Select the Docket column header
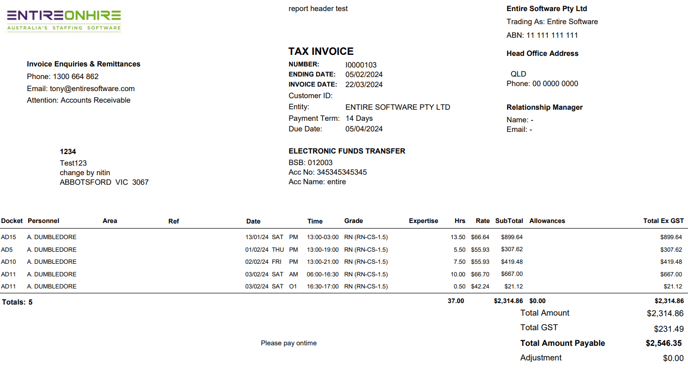 coord(11,221)
